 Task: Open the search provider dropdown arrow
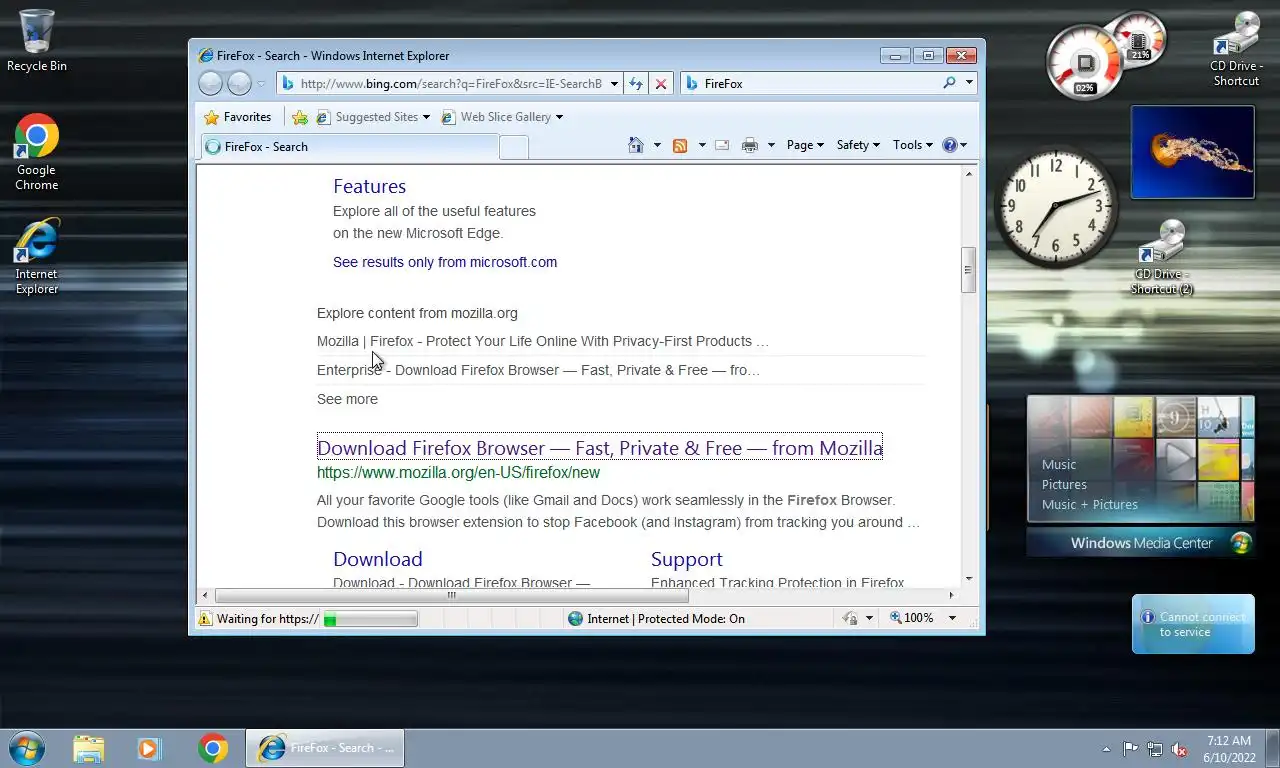(969, 84)
